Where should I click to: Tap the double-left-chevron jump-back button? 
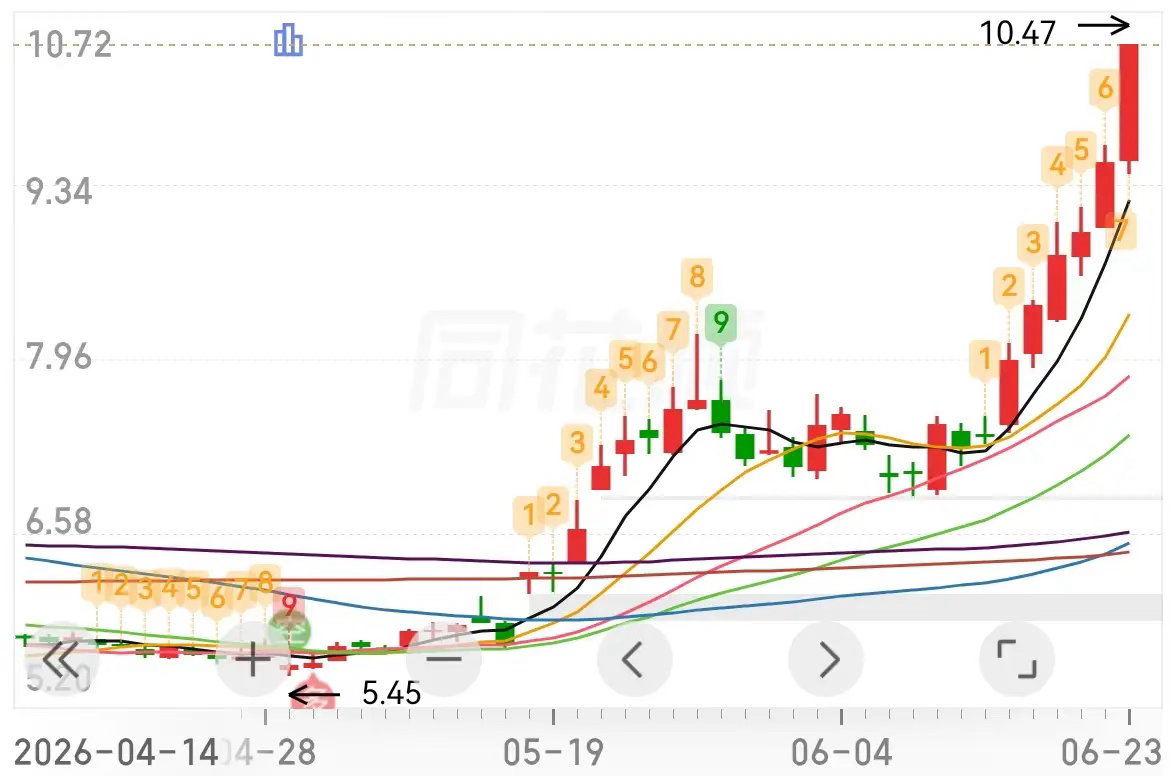62,660
